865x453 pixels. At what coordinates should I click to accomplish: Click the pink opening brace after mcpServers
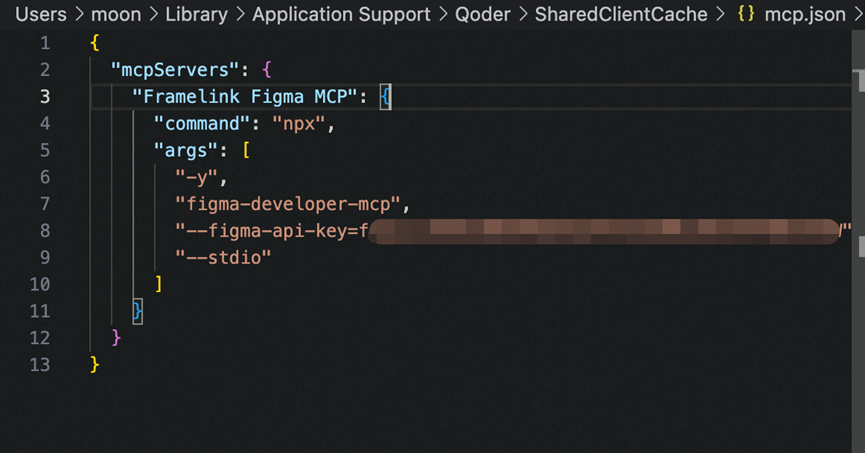[x=267, y=70]
